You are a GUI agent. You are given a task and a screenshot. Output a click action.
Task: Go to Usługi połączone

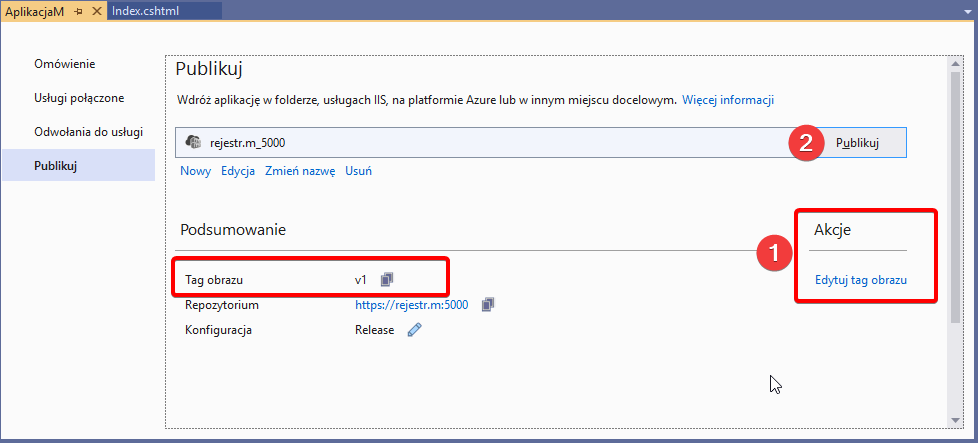click(x=79, y=98)
